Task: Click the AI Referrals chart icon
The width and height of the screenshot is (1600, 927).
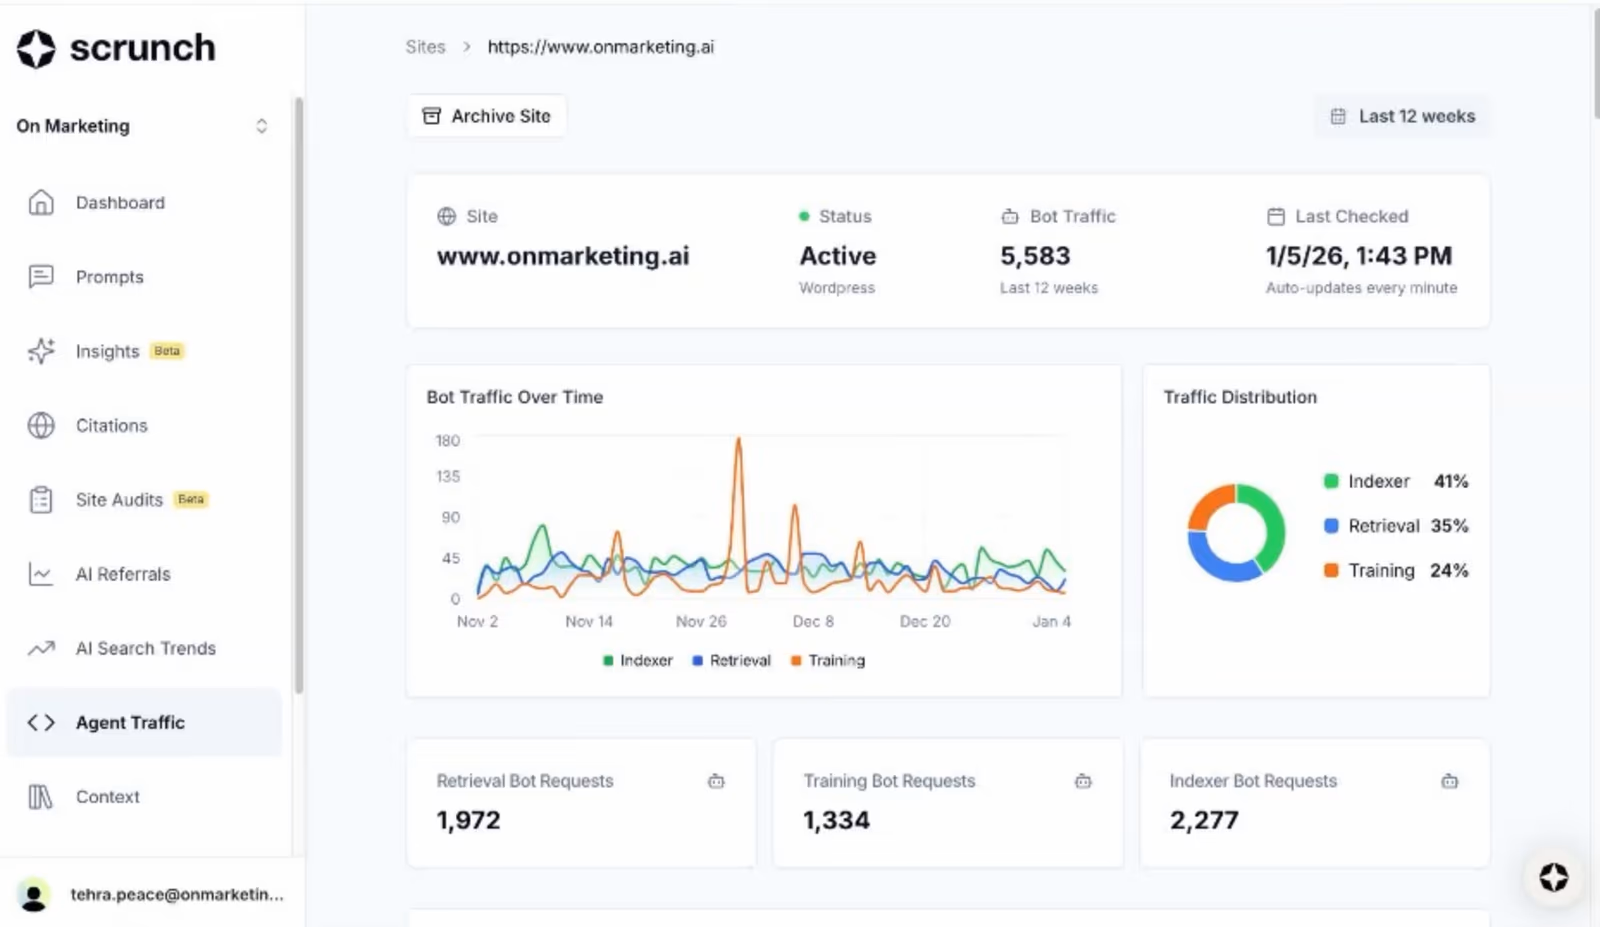Action: point(41,574)
